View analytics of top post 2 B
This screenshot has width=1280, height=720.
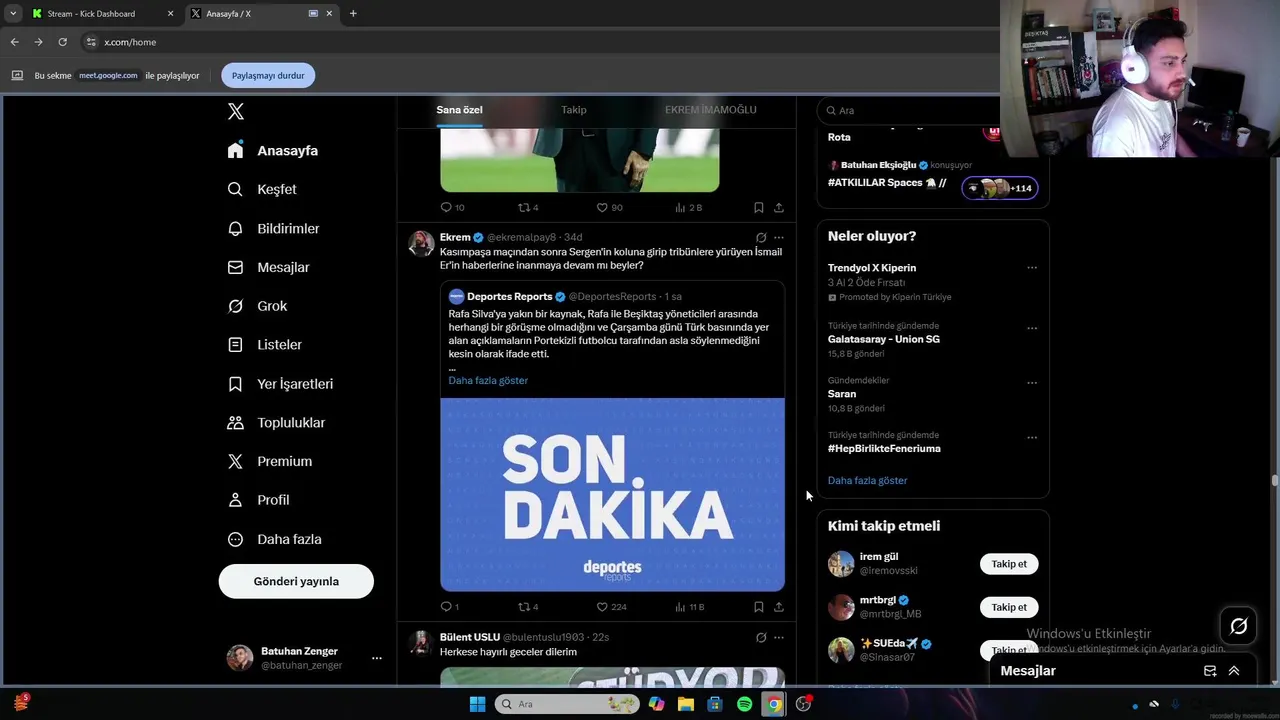(688, 207)
